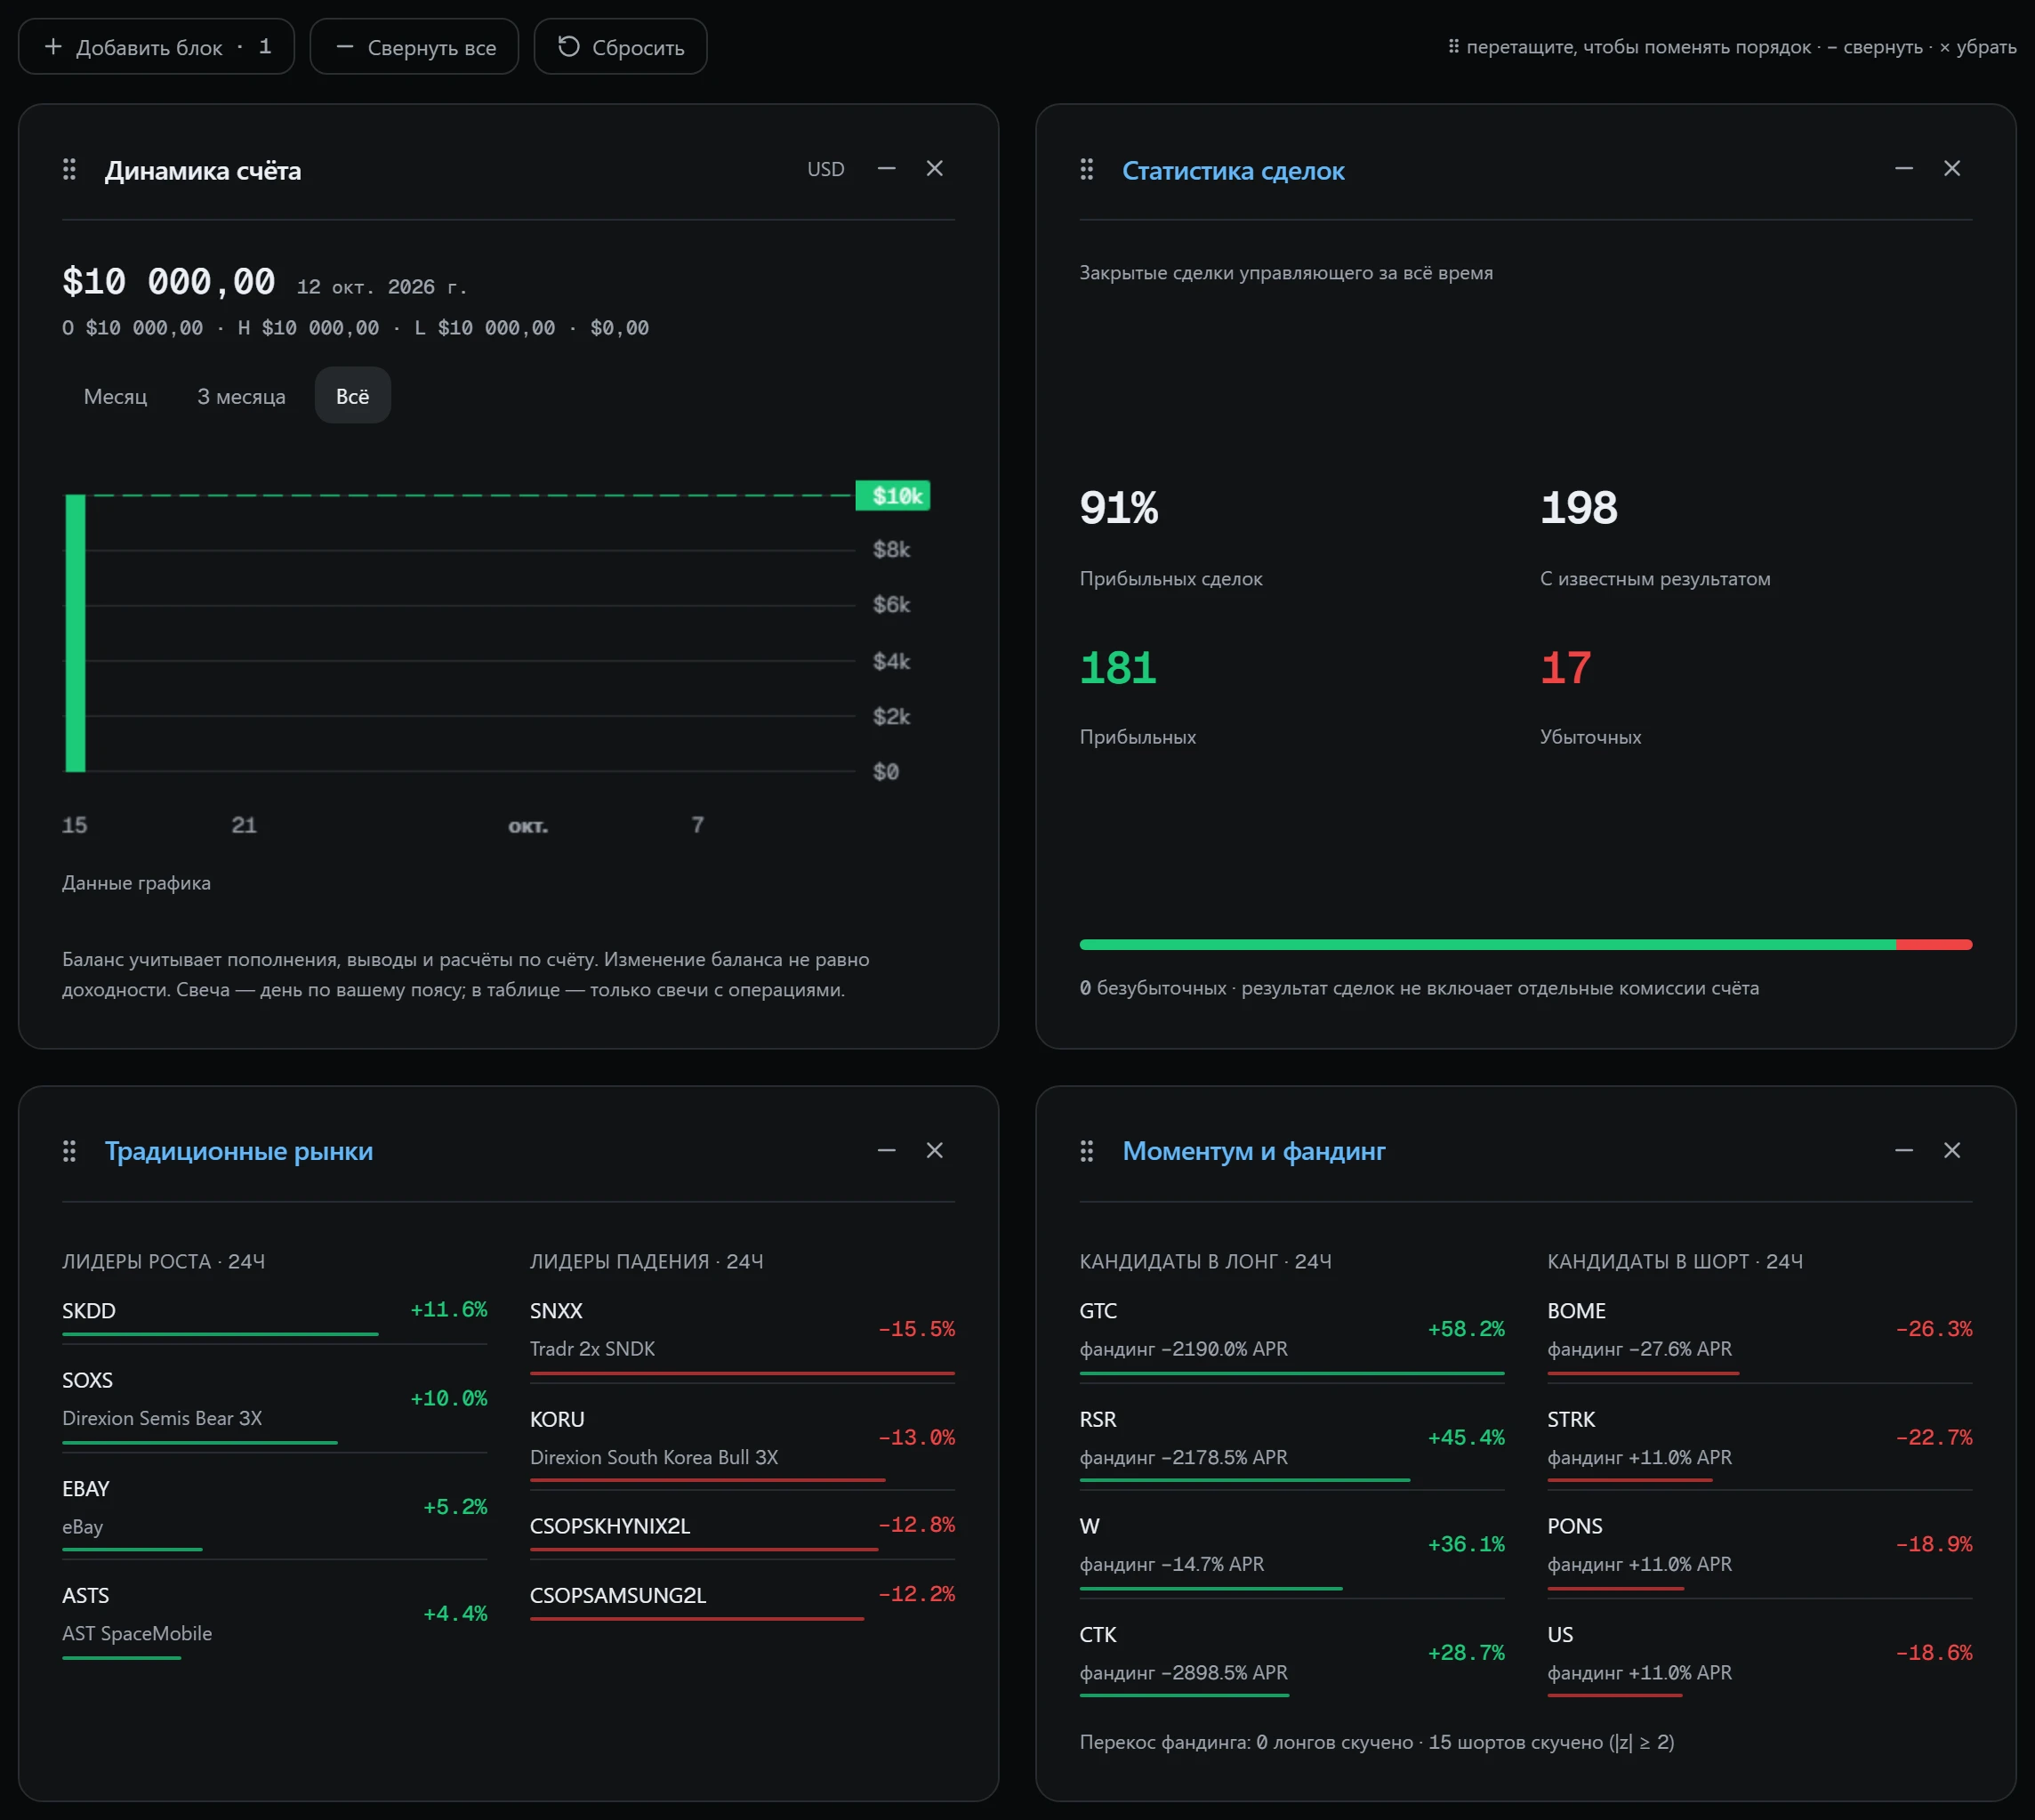The width and height of the screenshot is (2035, 1820).
Task: Click the win/loss ratio progress bar
Action: (1525, 944)
